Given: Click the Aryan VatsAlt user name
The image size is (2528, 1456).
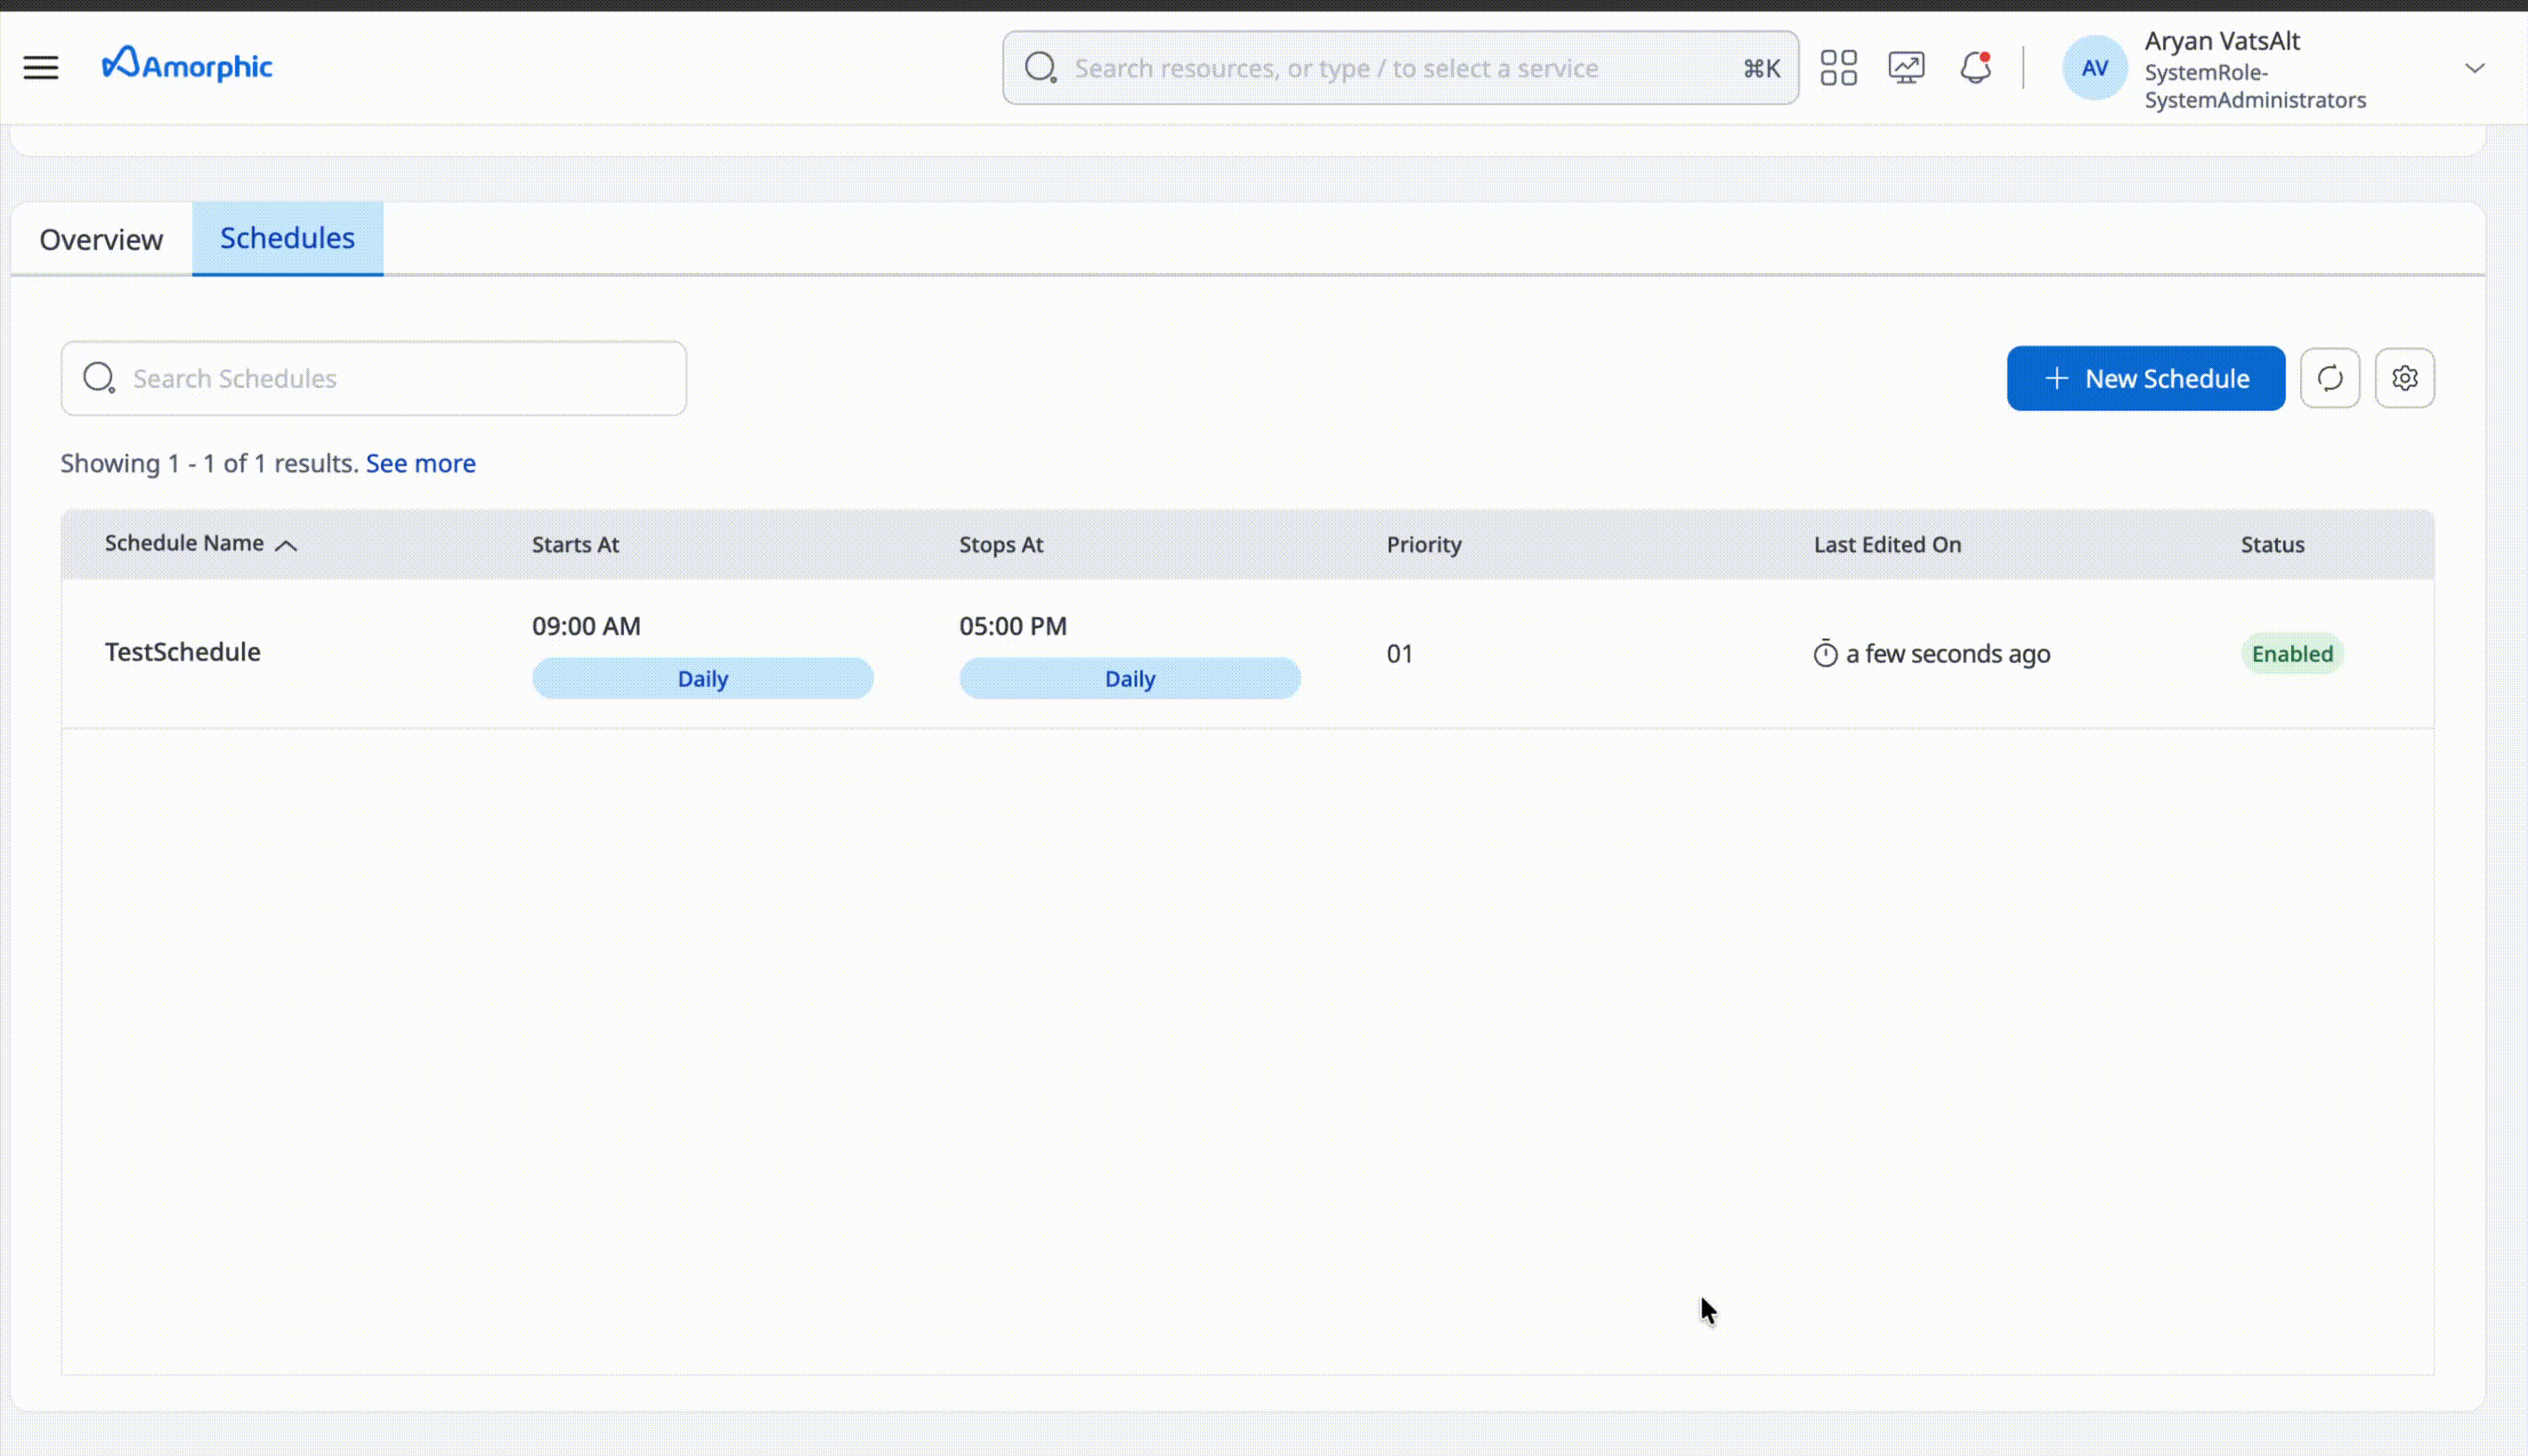Looking at the screenshot, I should (2222, 41).
